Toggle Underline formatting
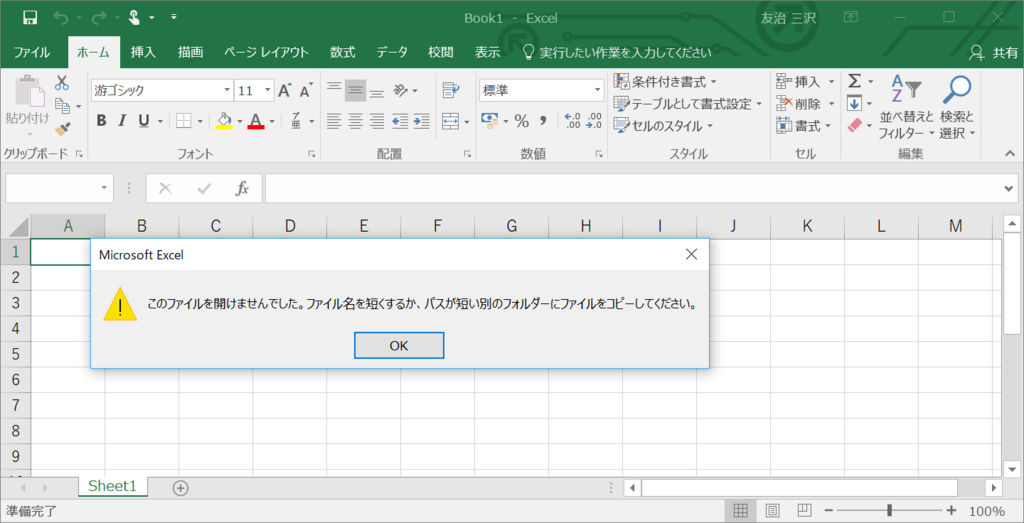Screen dimensions: 1024x523 click(142, 121)
